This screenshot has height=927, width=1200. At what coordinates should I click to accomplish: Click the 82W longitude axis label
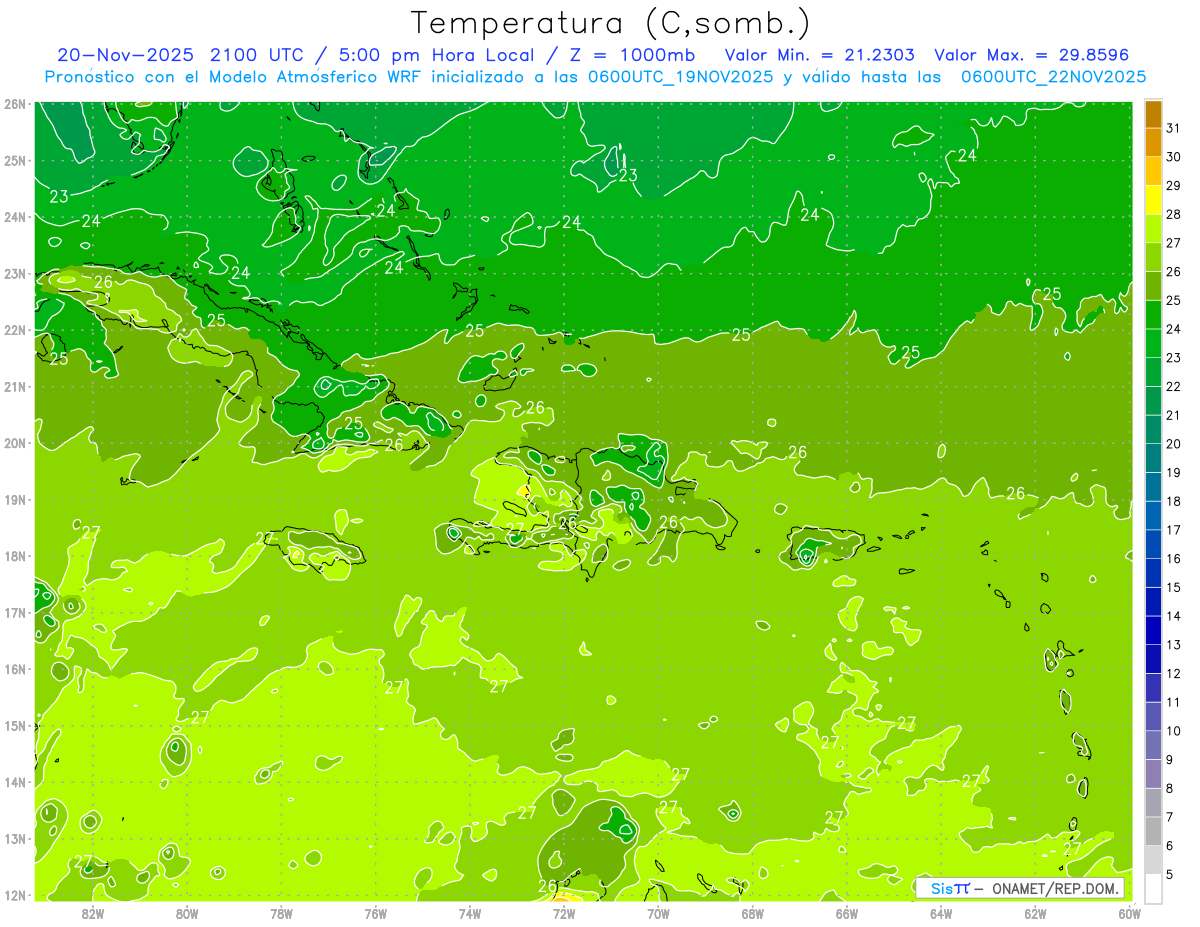(92, 913)
